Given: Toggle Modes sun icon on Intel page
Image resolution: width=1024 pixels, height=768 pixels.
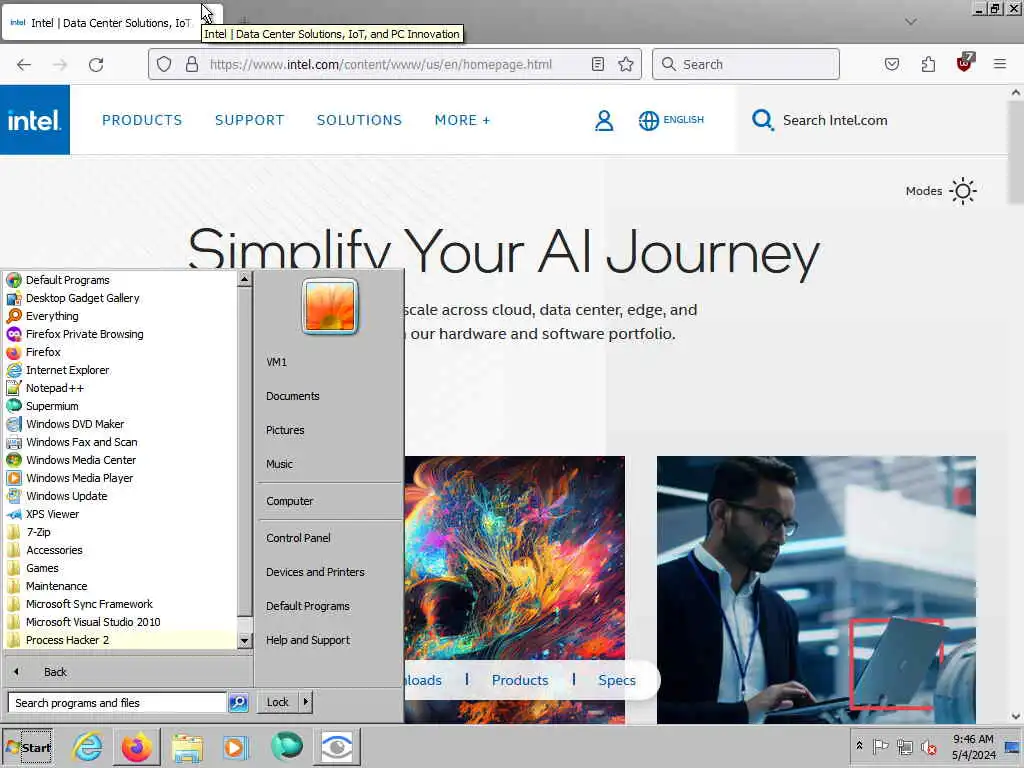Looking at the screenshot, I should point(963,191).
